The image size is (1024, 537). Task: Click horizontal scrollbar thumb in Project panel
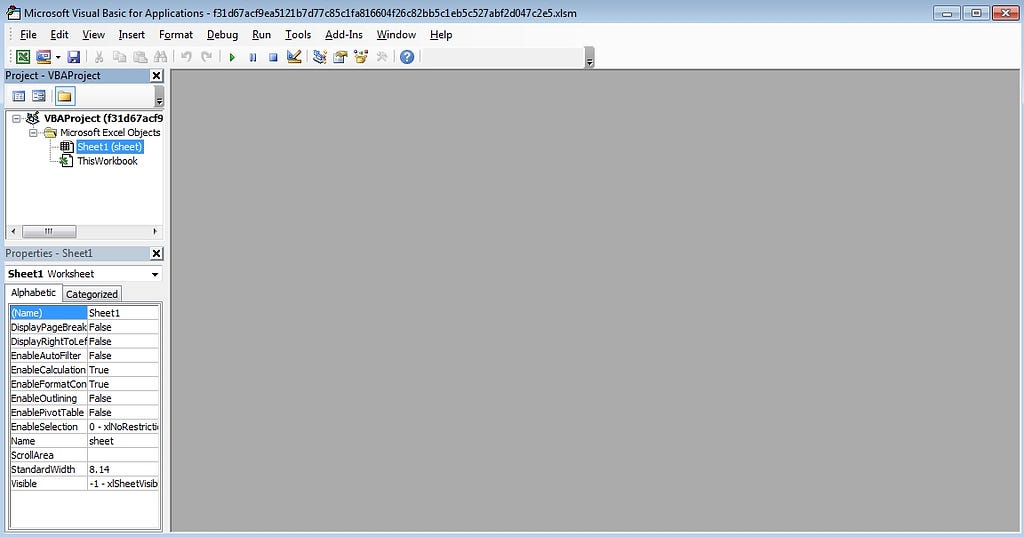coord(49,231)
